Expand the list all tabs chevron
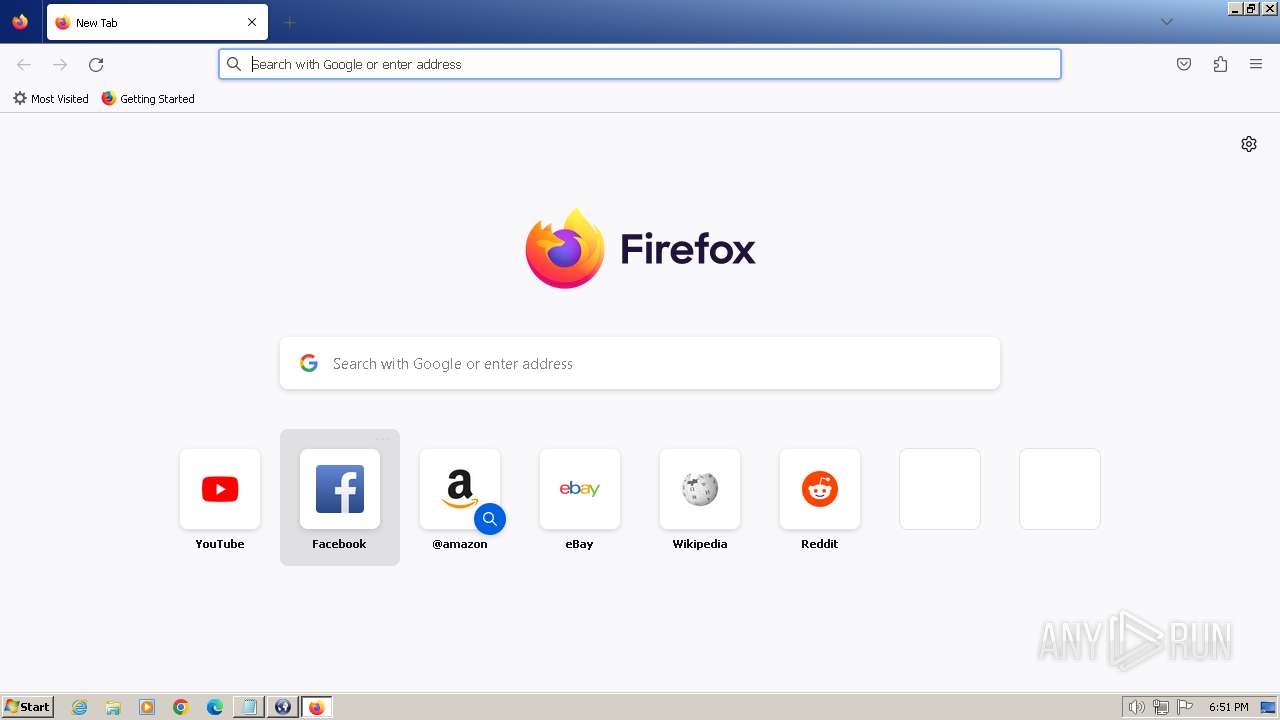This screenshot has width=1280, height=720. 1166,22
